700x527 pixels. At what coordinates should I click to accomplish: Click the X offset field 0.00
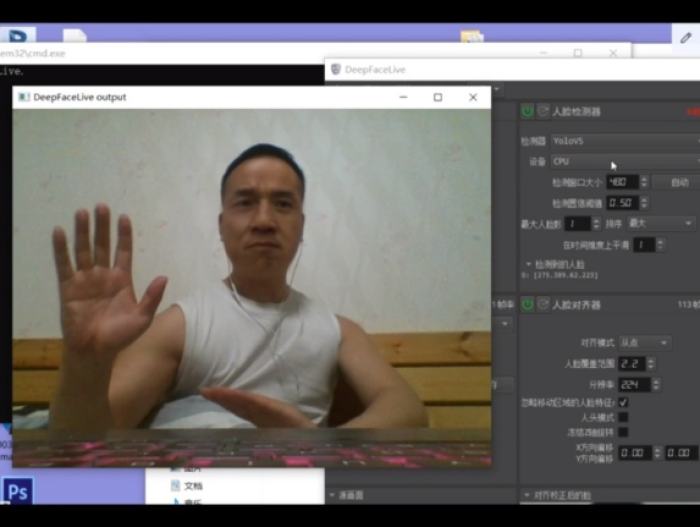coord(635,453)
